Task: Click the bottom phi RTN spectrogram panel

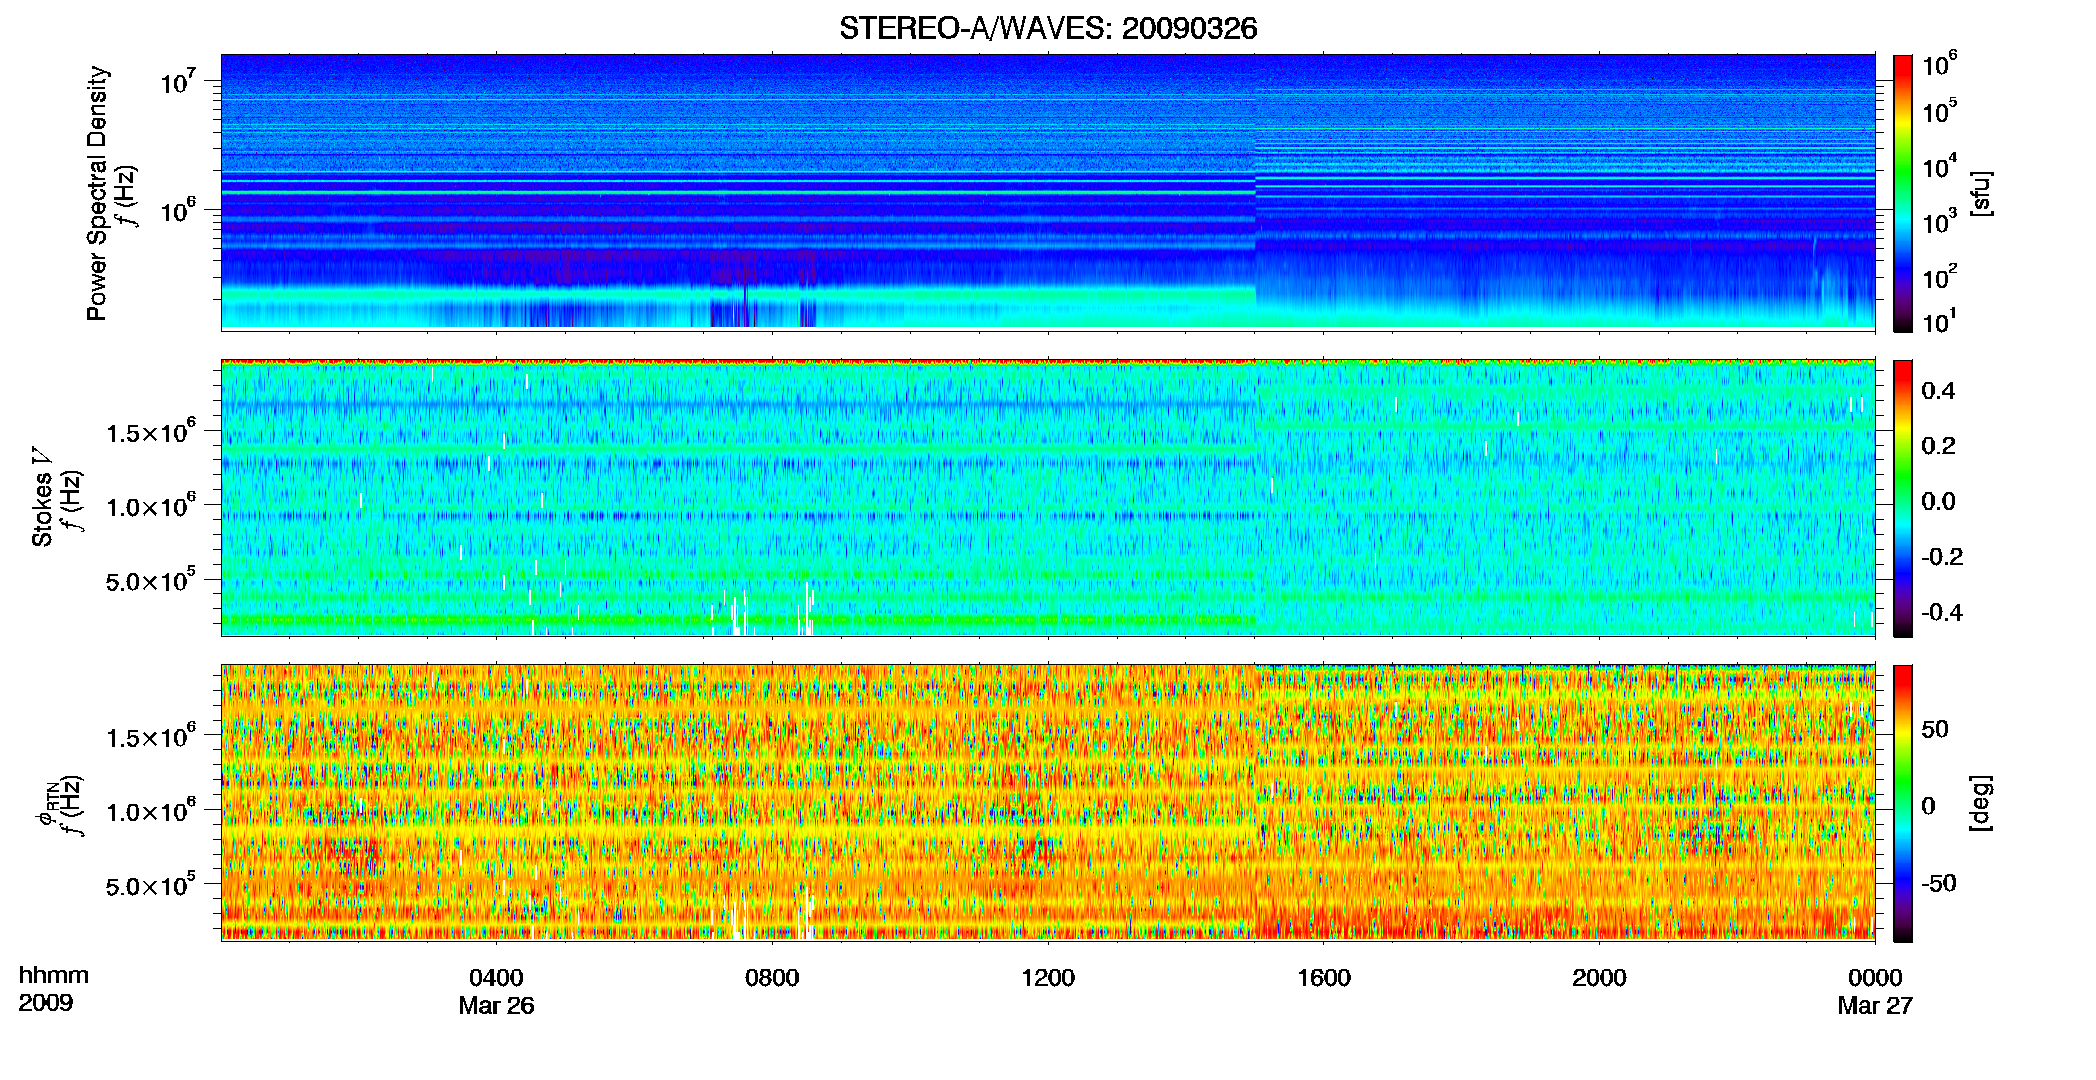Action: [x=1048, y=802]
